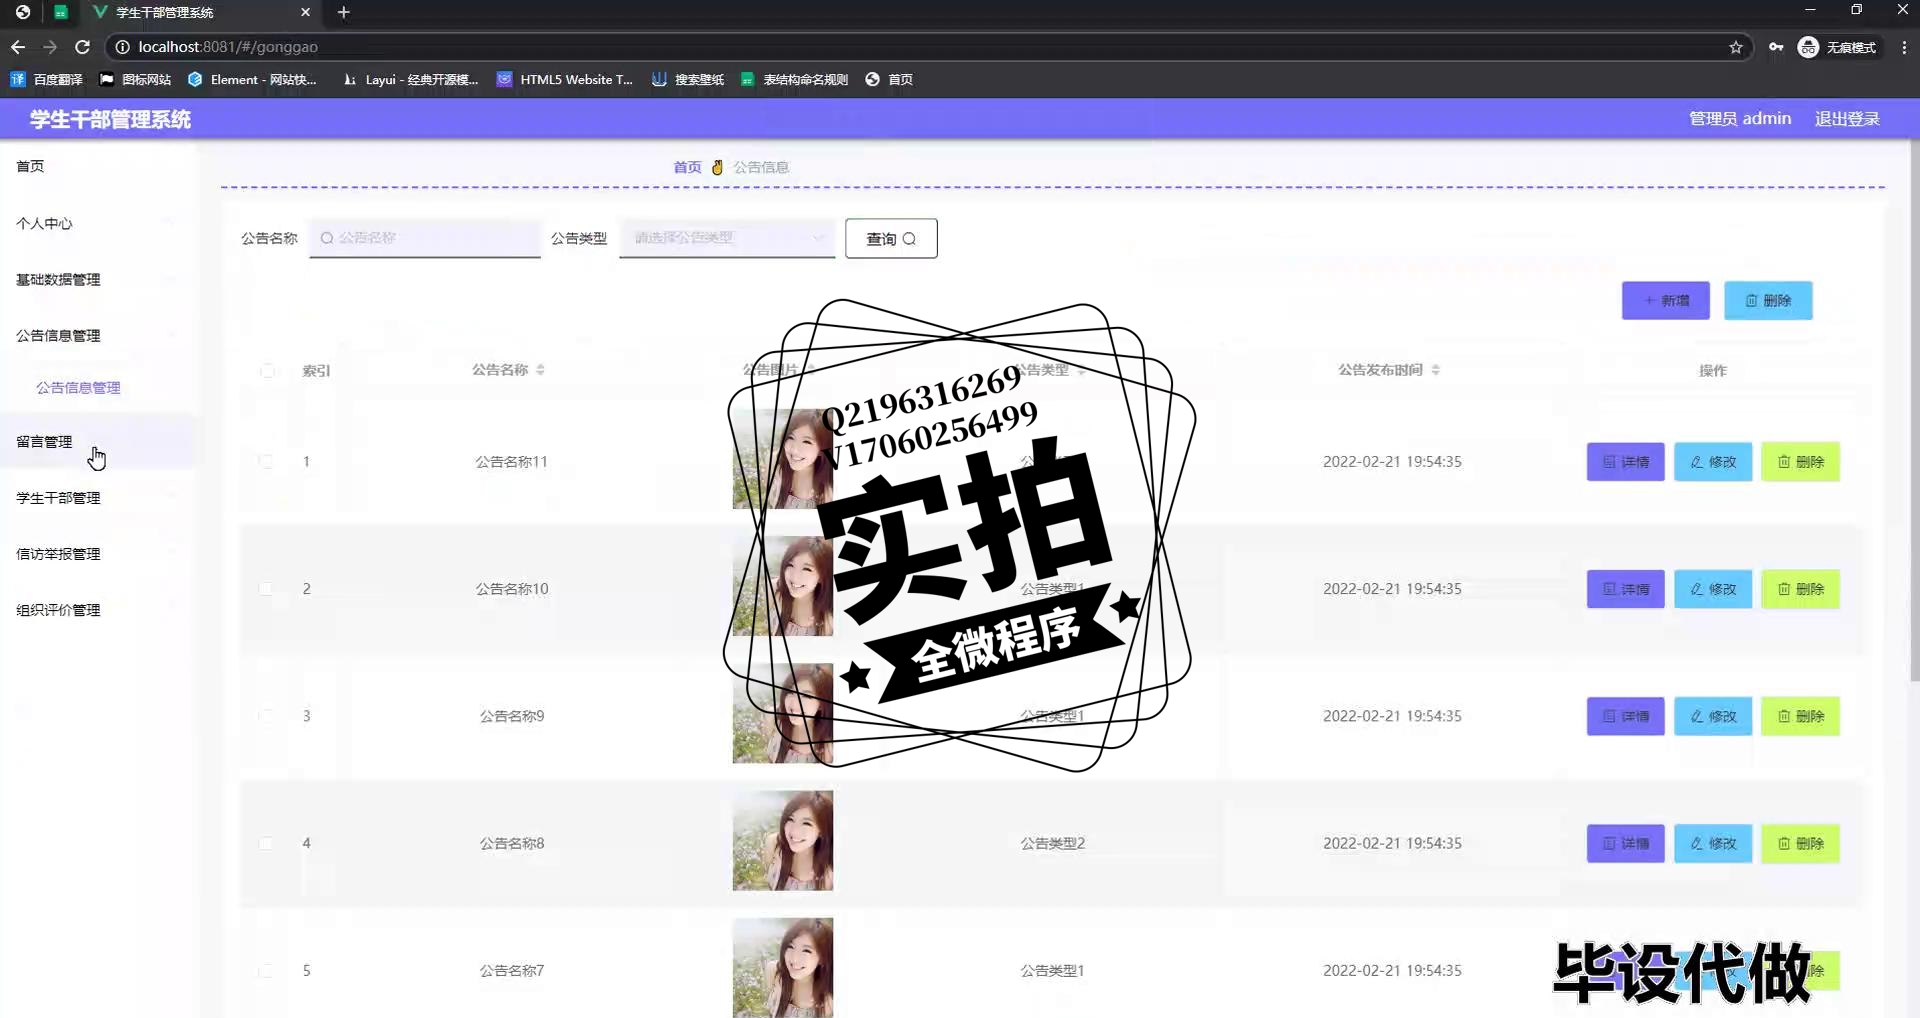1920x1018 pixels.
Task: Tick the checkbox for row 2 公告名称10
Action: click(266, 589)
